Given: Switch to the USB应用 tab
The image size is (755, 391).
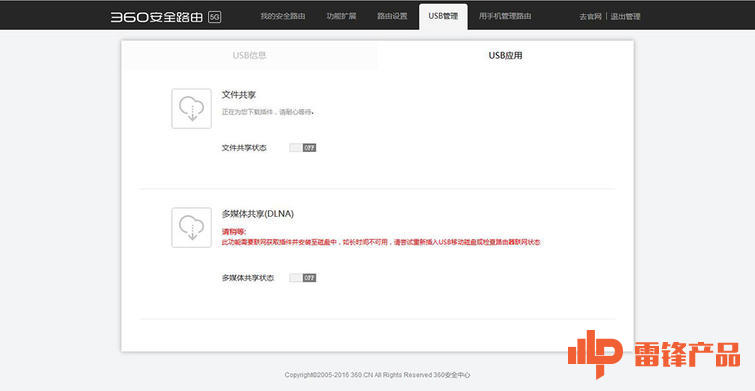Looking at the screenshot, I should click(x=506, y=55).
